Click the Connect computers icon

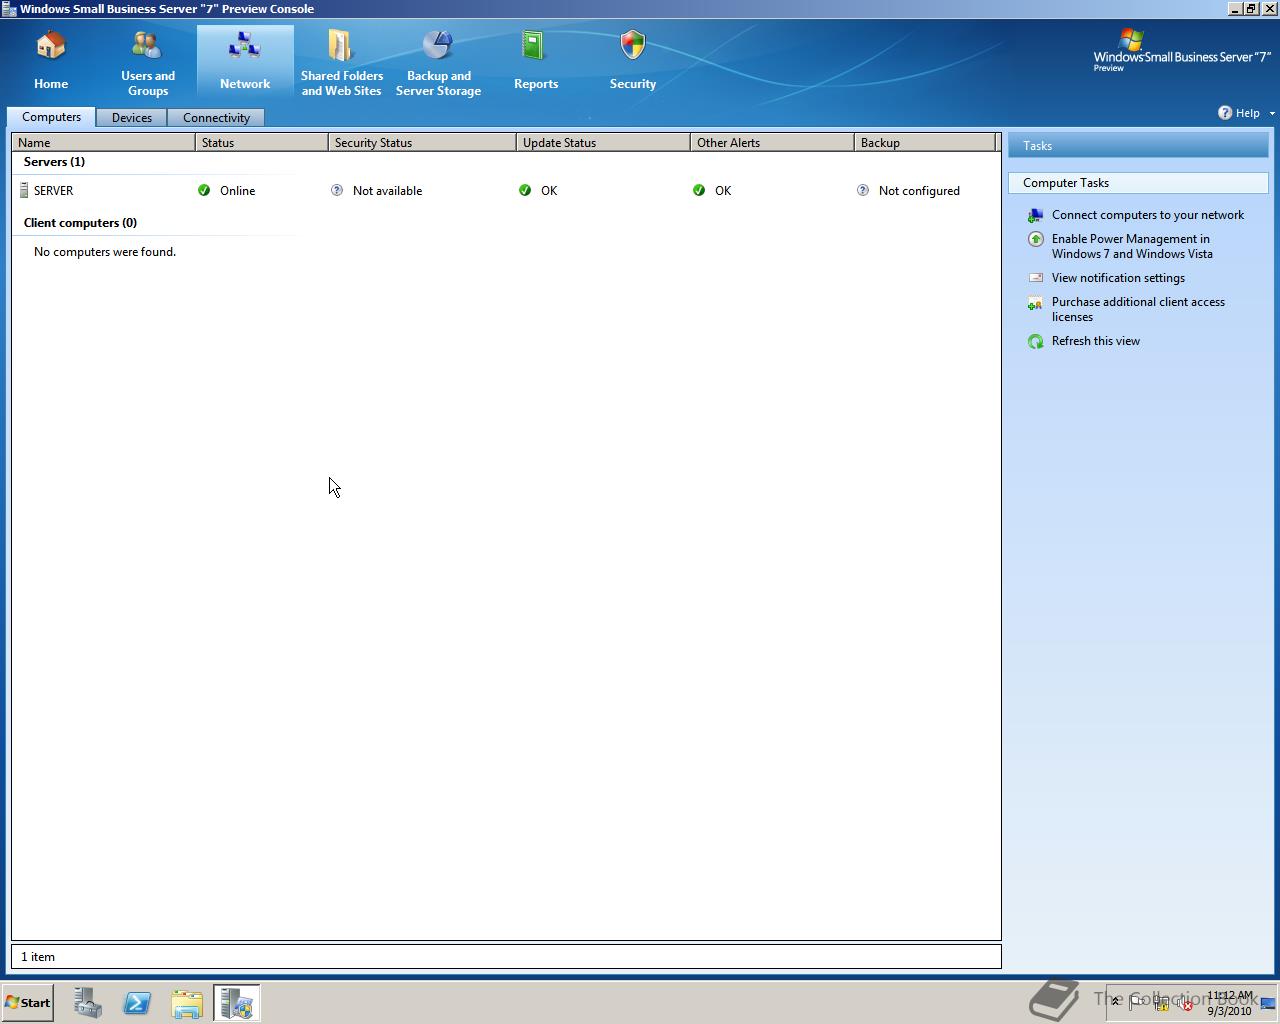coord(1036,215)
